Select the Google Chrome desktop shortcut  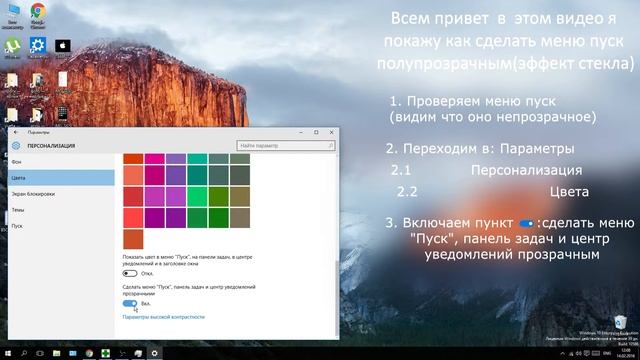(38, 16)
